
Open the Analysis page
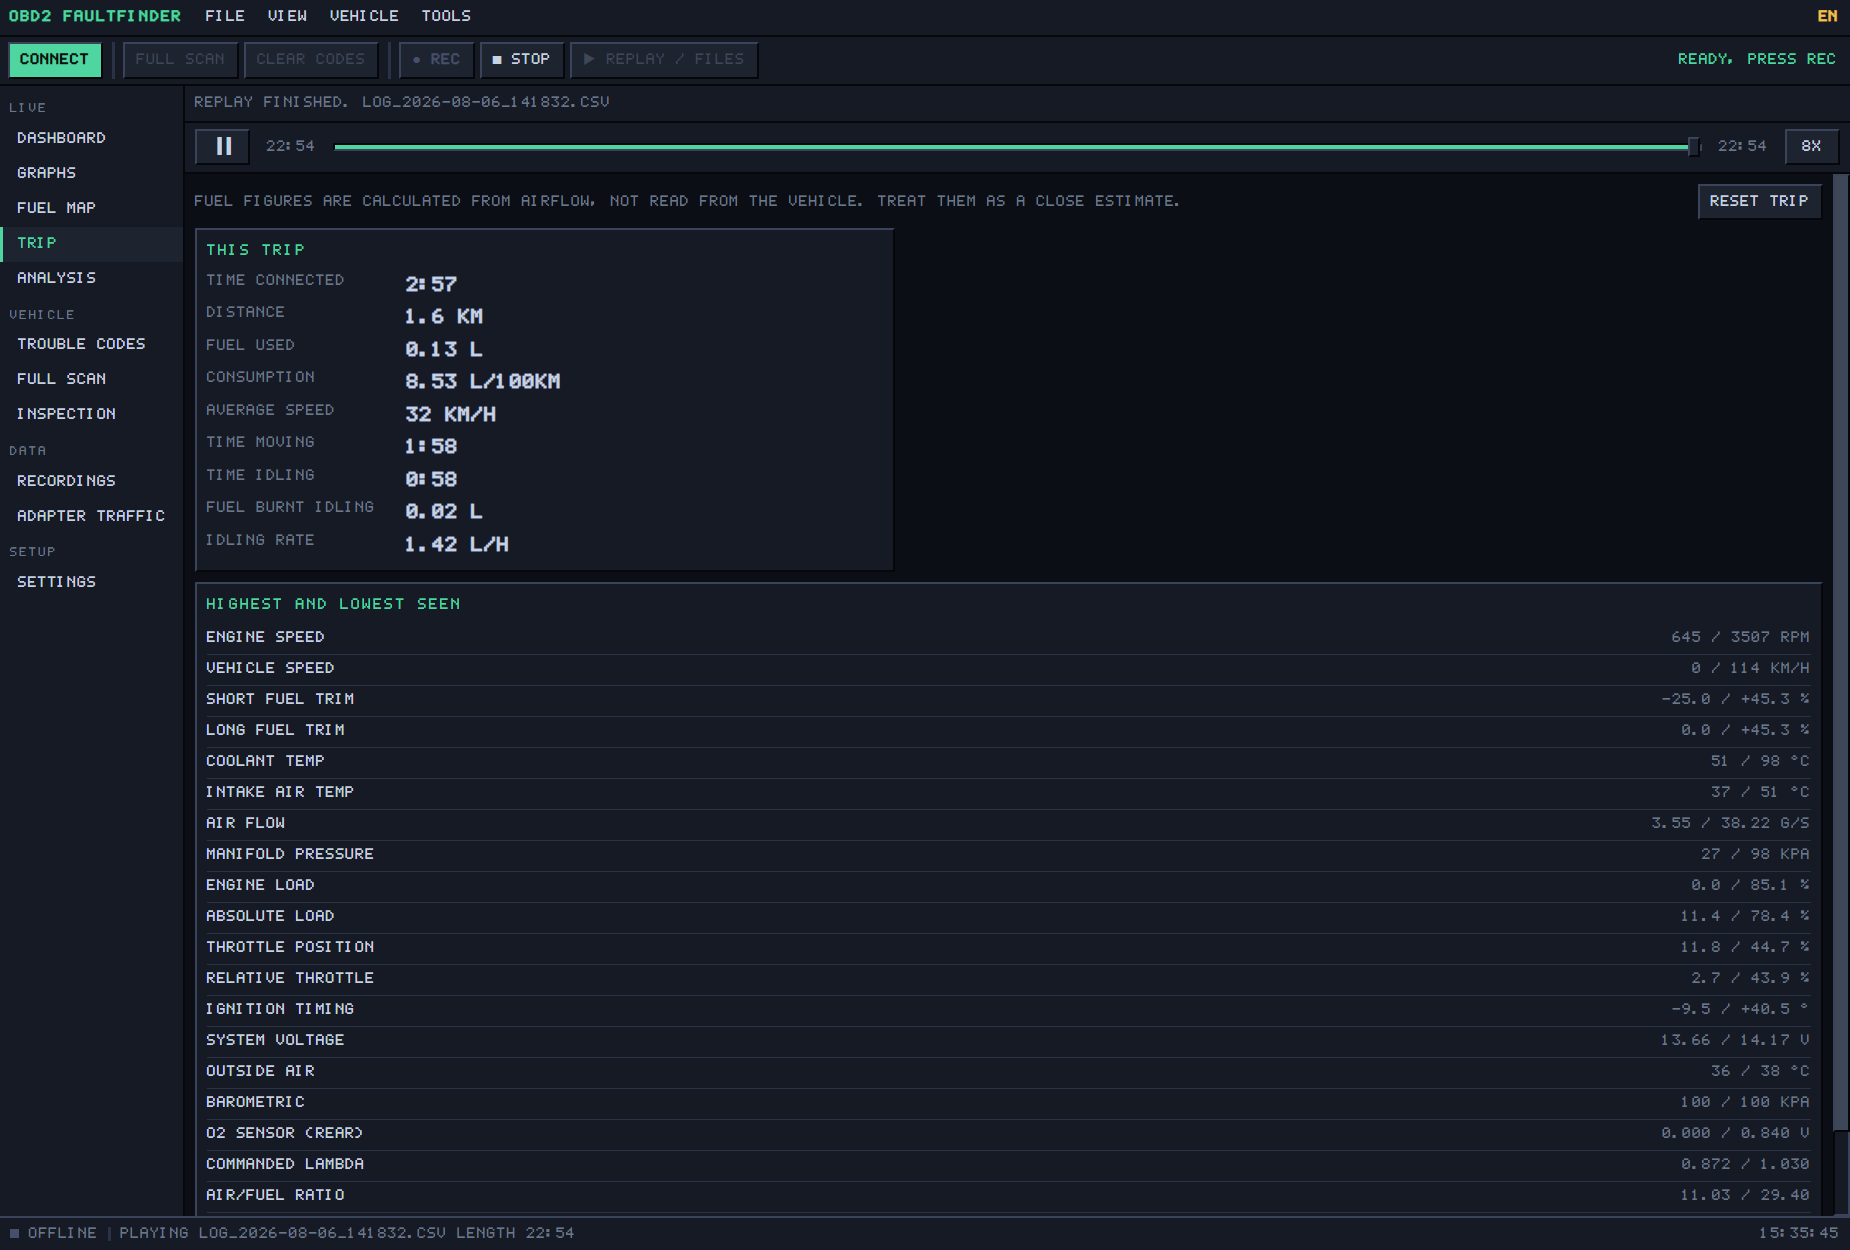pyautogui.click(x=92, y=278)
